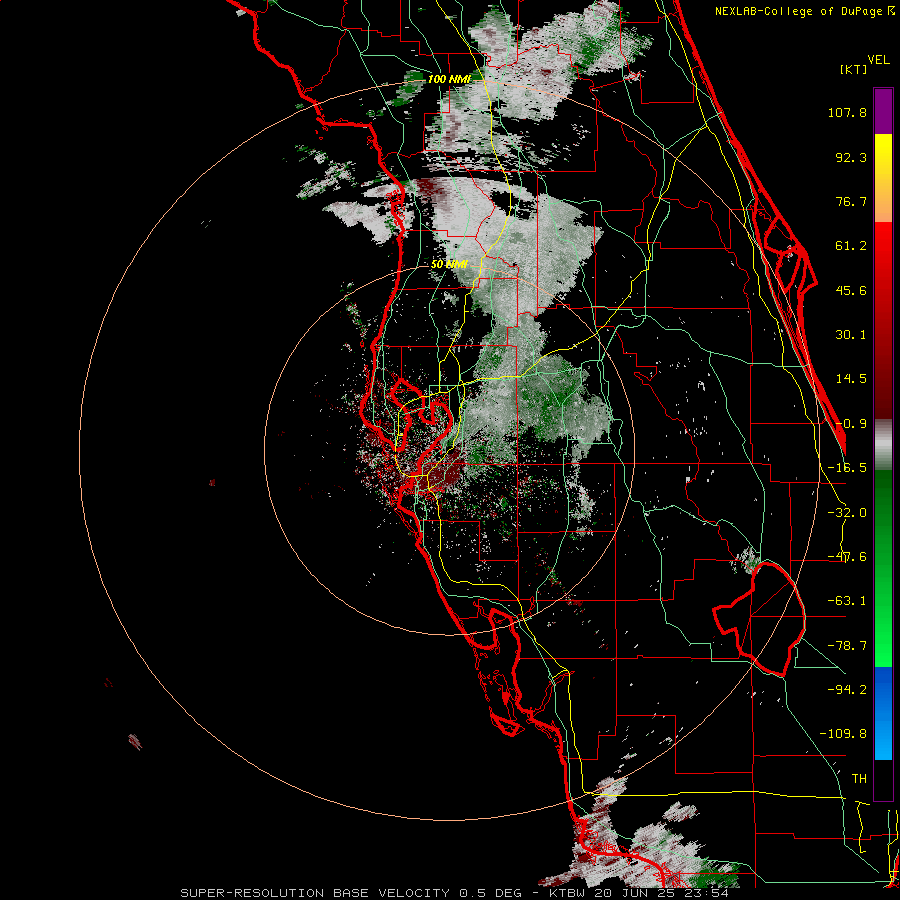Click the TH legend label
Screen dimensions: 900x900
coord(859,778)
